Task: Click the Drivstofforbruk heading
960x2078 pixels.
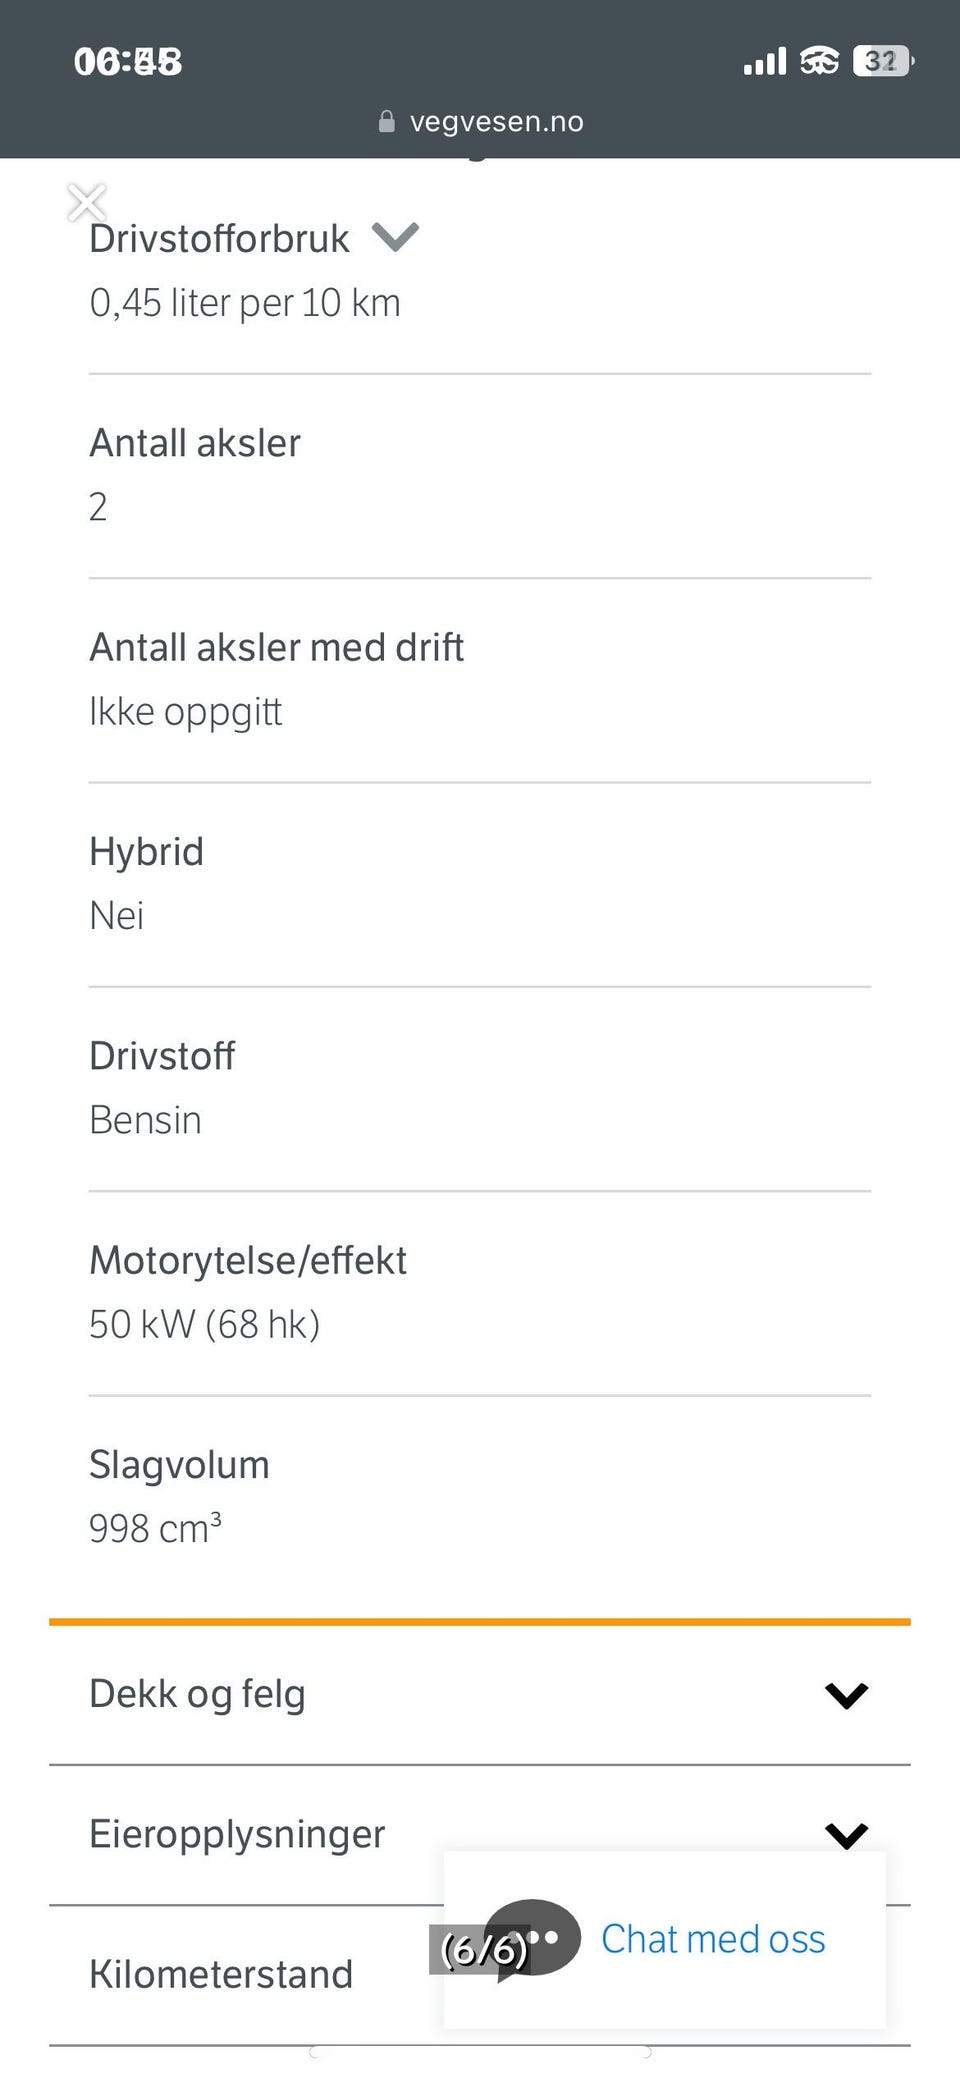Action: point(219,239)
